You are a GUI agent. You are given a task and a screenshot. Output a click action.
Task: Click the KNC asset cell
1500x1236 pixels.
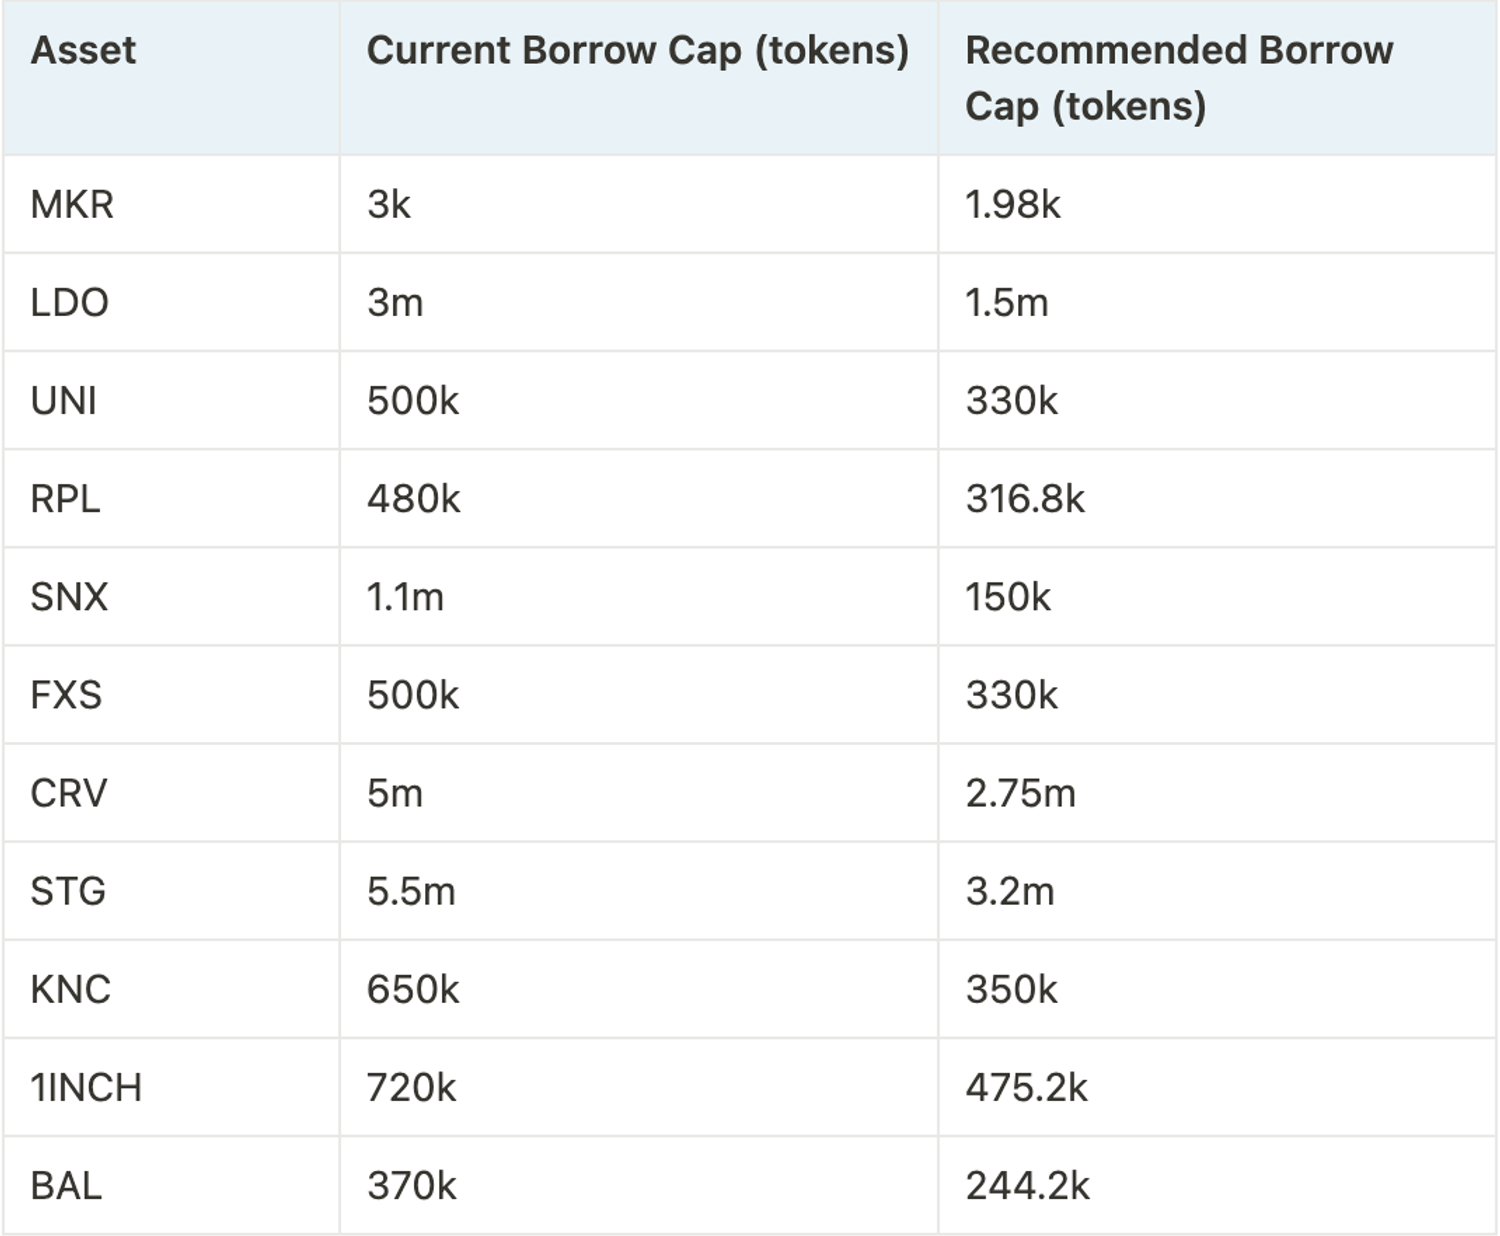coord(70,989)
